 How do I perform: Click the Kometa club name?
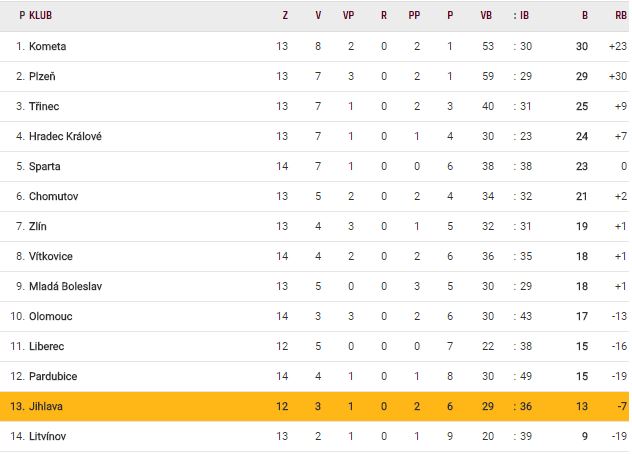point(48,46)
